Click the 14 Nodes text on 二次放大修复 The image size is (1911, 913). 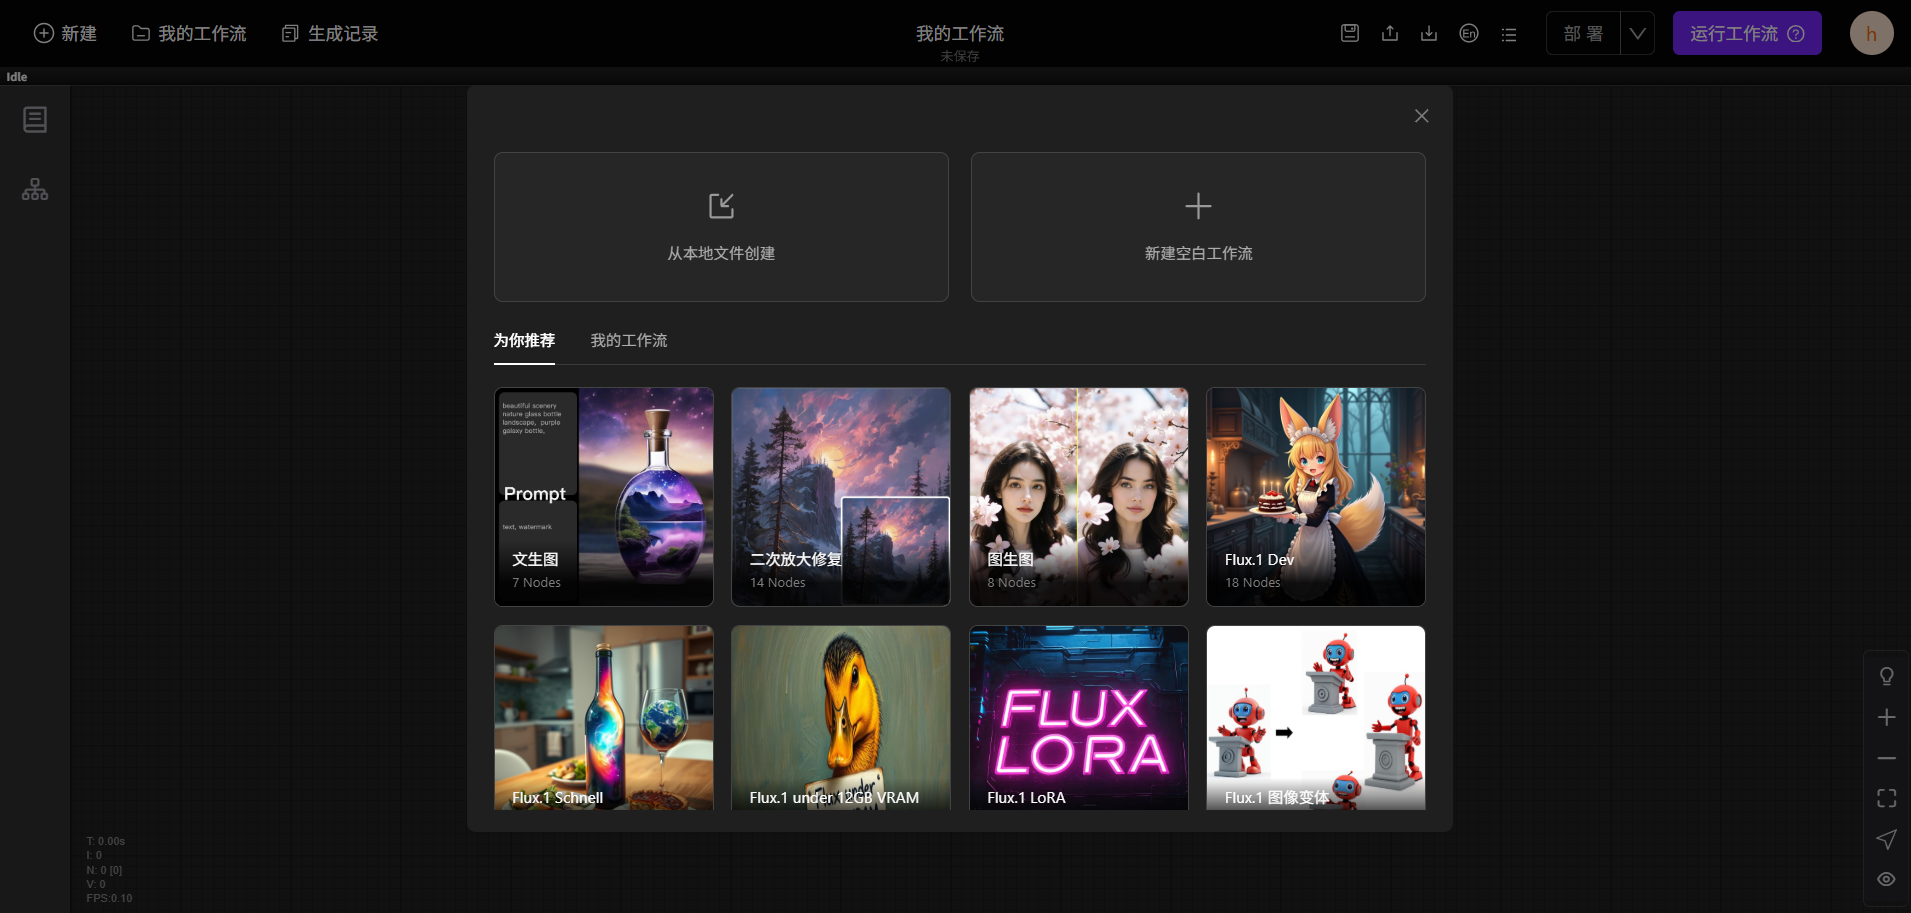[778, 582]
